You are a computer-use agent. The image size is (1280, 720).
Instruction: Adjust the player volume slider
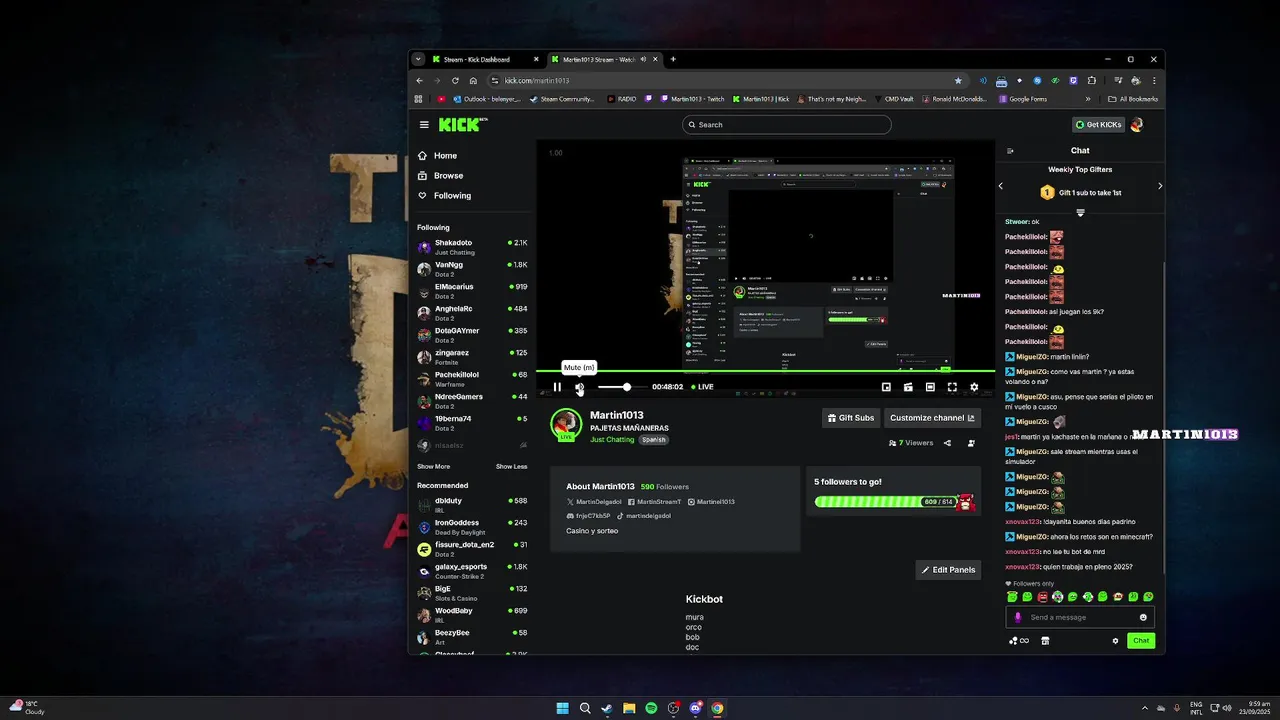tap(621, 387)
